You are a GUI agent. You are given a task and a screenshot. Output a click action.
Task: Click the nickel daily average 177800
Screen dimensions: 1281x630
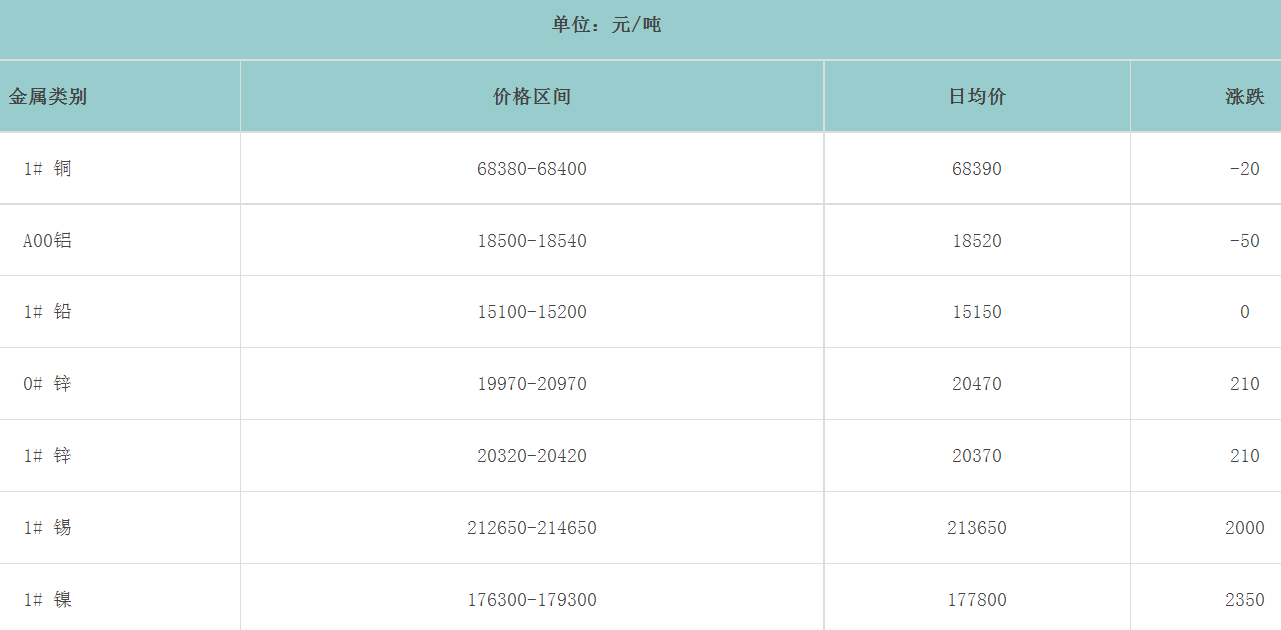pyautogui.click(x=977, y=600)
